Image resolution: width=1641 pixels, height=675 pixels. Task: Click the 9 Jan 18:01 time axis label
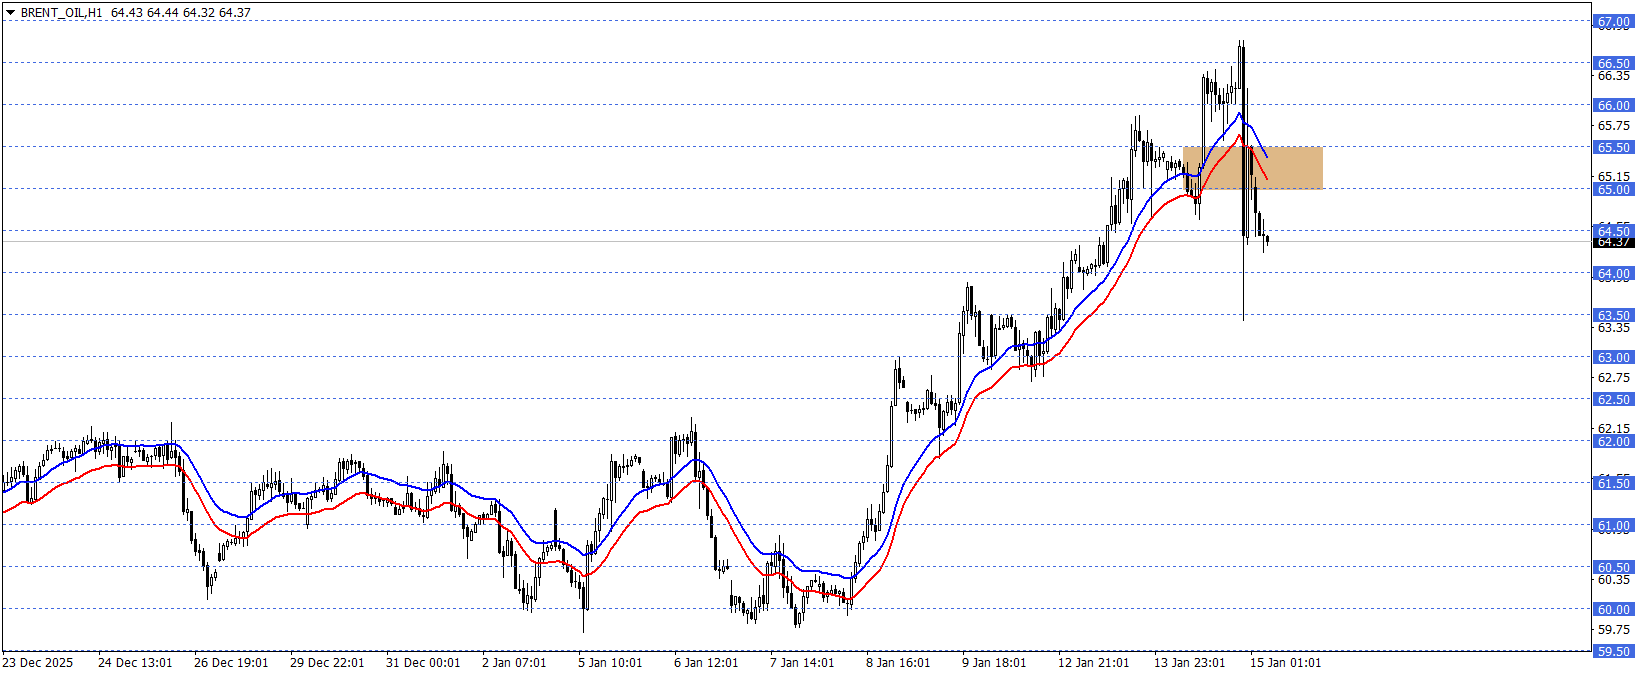point(994,663)
